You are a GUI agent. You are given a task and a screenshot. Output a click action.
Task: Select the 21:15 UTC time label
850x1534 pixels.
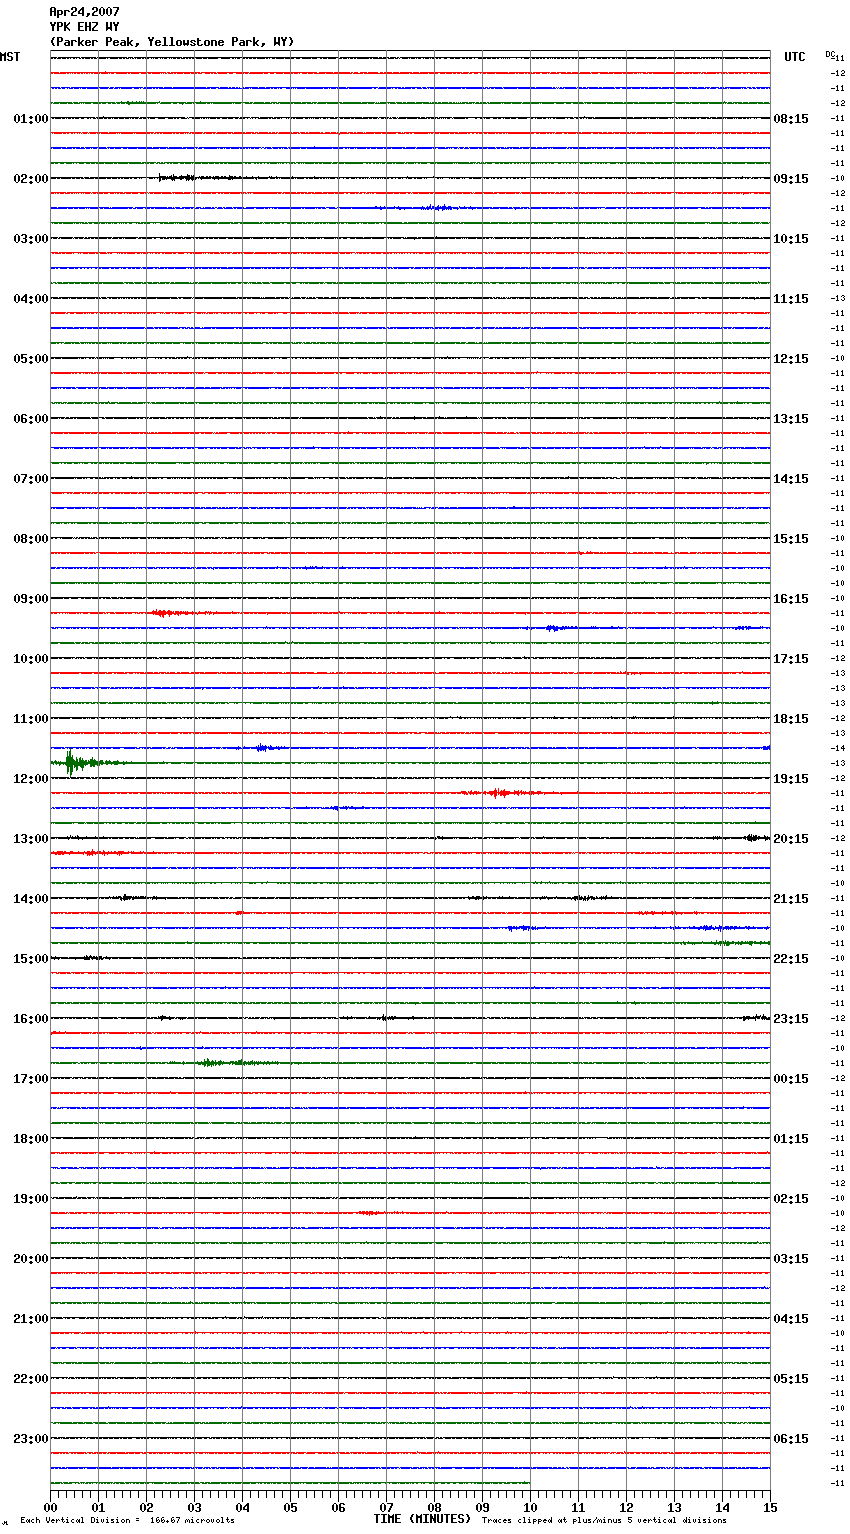click(791, 899)
